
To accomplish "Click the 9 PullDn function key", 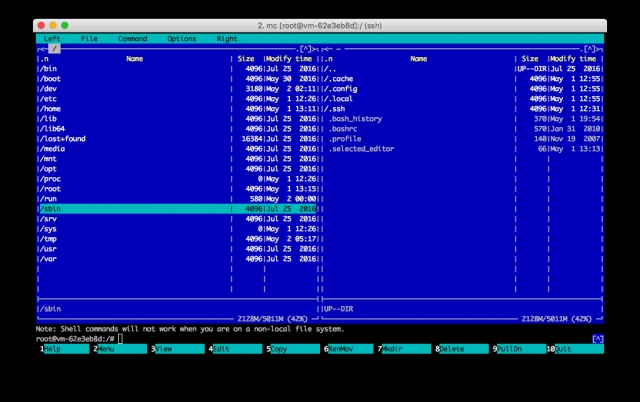I will click(x=519, y=349).
